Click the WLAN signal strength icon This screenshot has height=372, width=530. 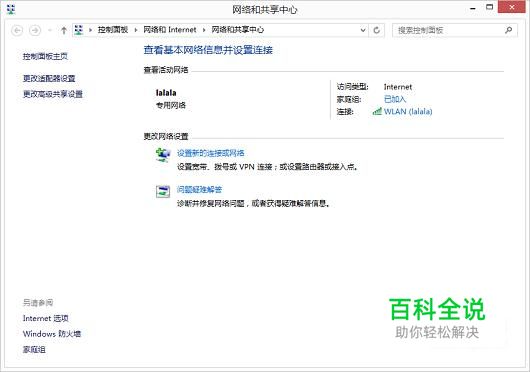click(x=377, y=111)
